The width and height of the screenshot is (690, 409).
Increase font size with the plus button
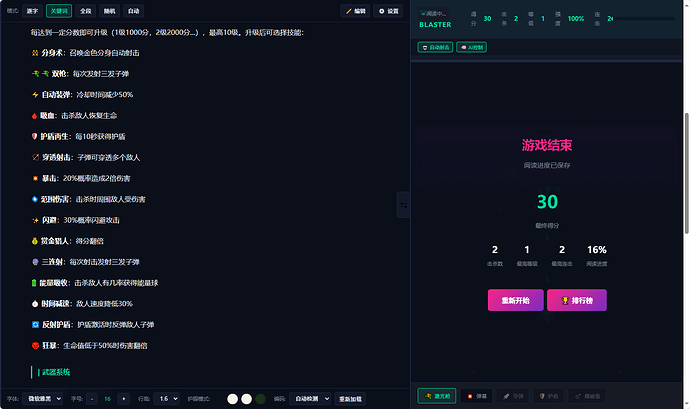pyautogui.click(x=124, y=399)
